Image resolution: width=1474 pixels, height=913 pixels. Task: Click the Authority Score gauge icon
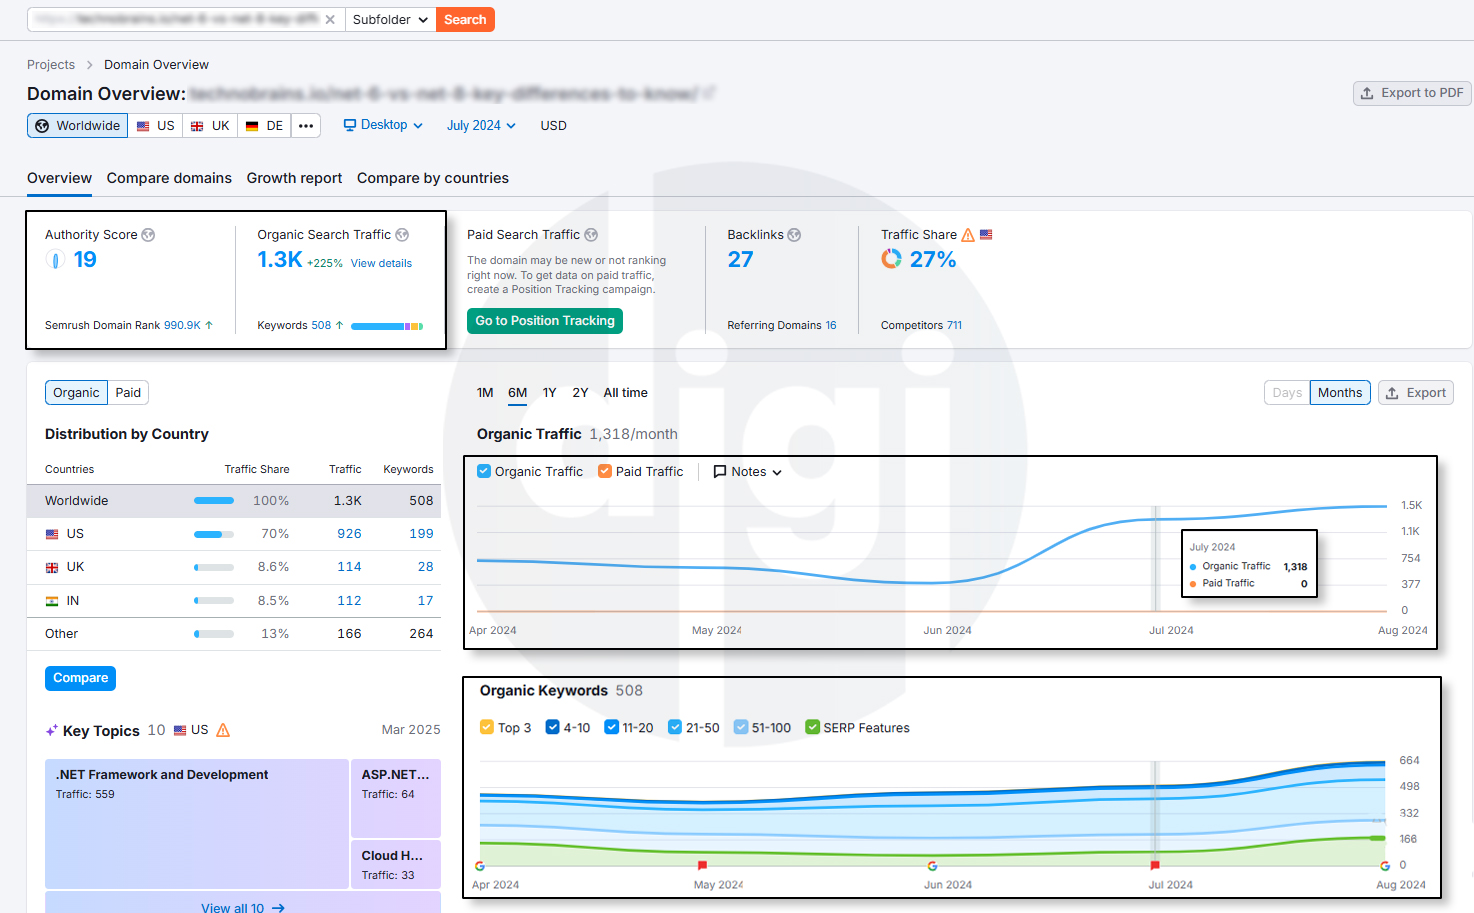tap(55, 260)
